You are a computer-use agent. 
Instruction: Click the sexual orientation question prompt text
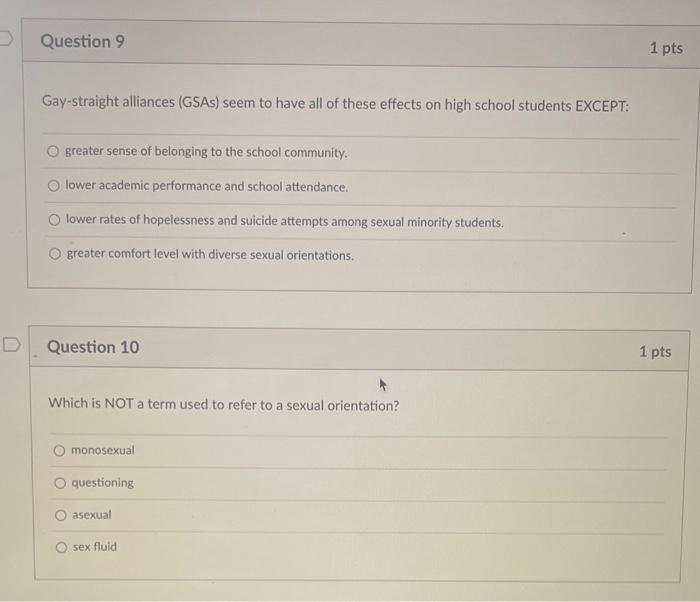coord(224,405)
